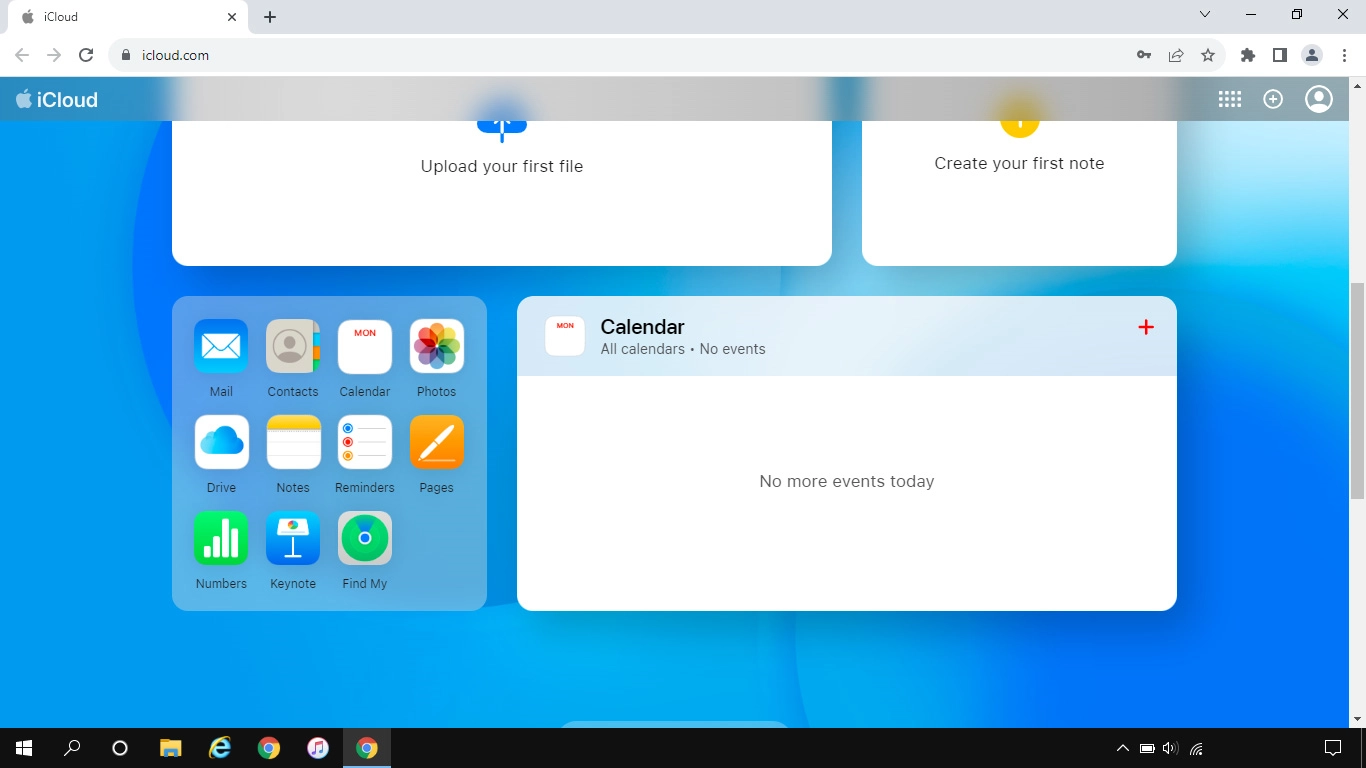
Task: Open the Pages app icon
Action: click(437, 442)
